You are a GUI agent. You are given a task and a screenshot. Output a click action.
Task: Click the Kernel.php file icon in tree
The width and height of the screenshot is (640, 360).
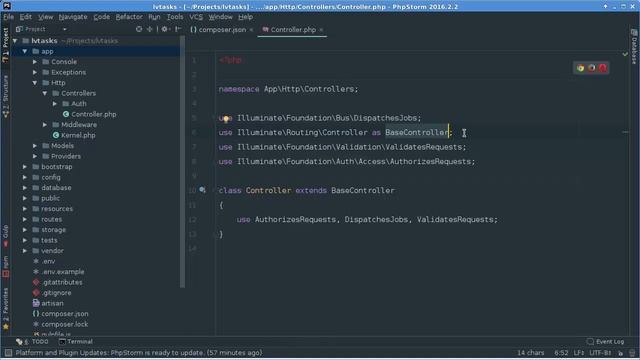pos(56,135)
